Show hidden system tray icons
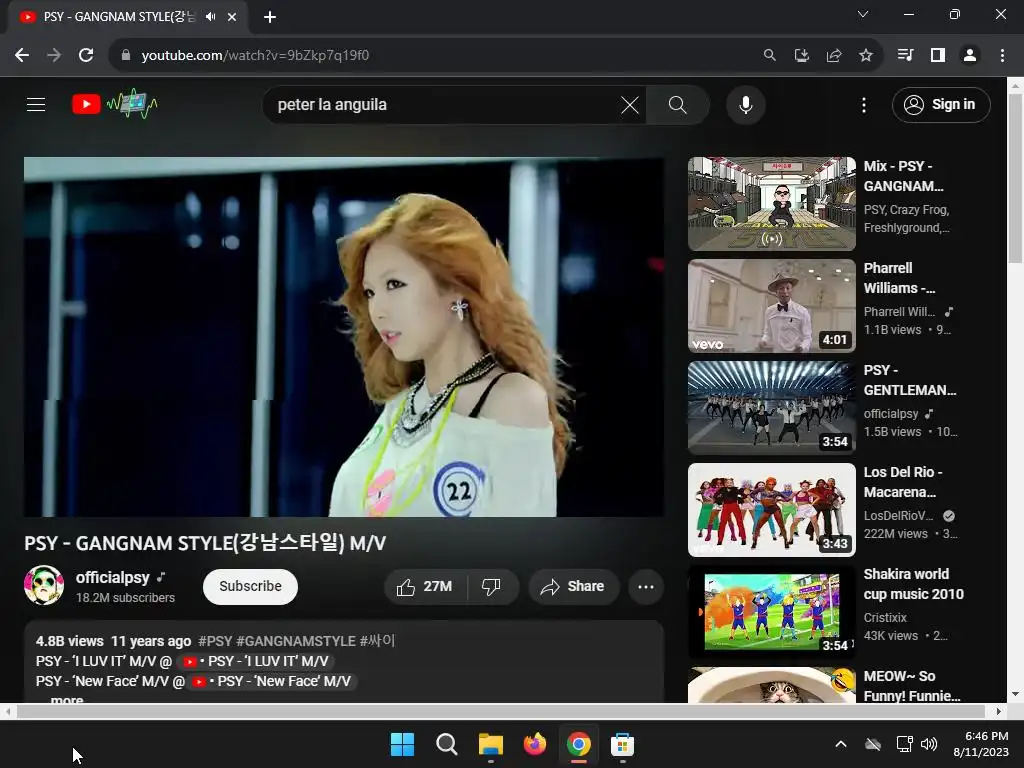Screen dimensions: 1024x768 coord(841,744)
